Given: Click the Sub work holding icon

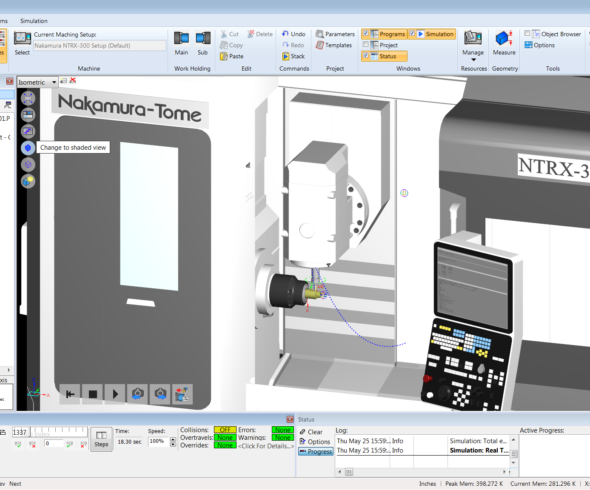Looking at the screenshot, I should 203,38.
